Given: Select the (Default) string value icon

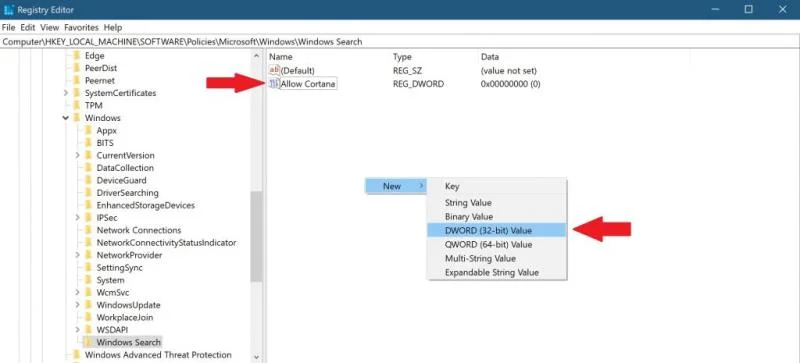Looking at the screenshot, I should tap(274, 70).
